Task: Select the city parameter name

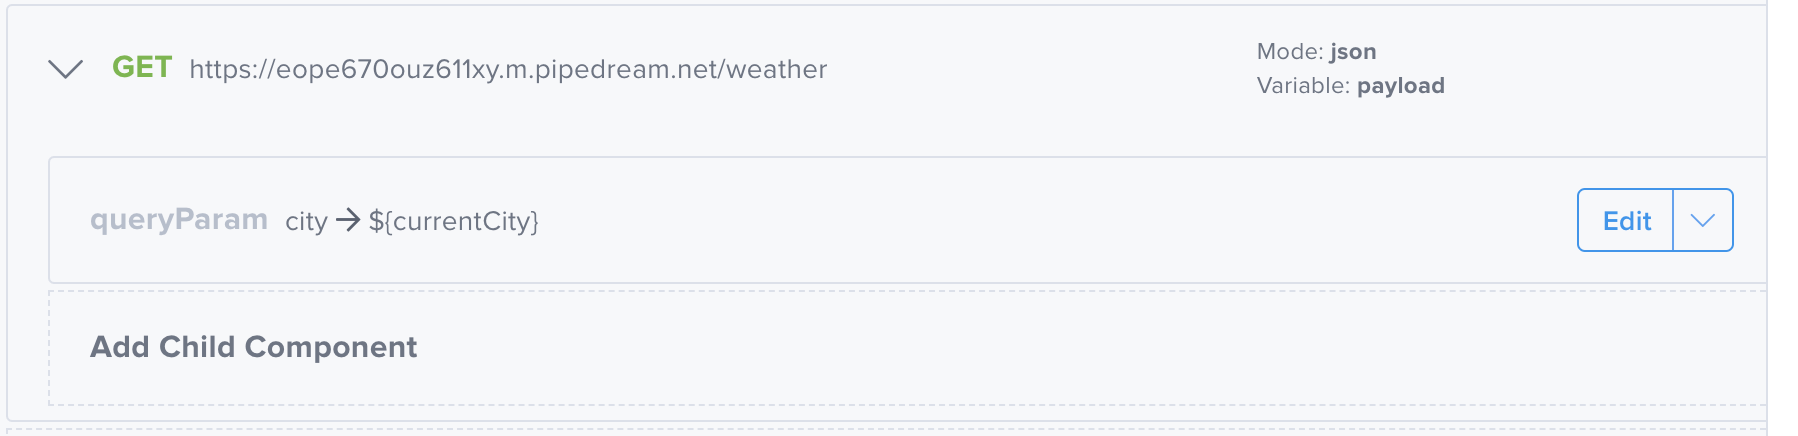Action: pyautogui.click(x=306, y=221)
